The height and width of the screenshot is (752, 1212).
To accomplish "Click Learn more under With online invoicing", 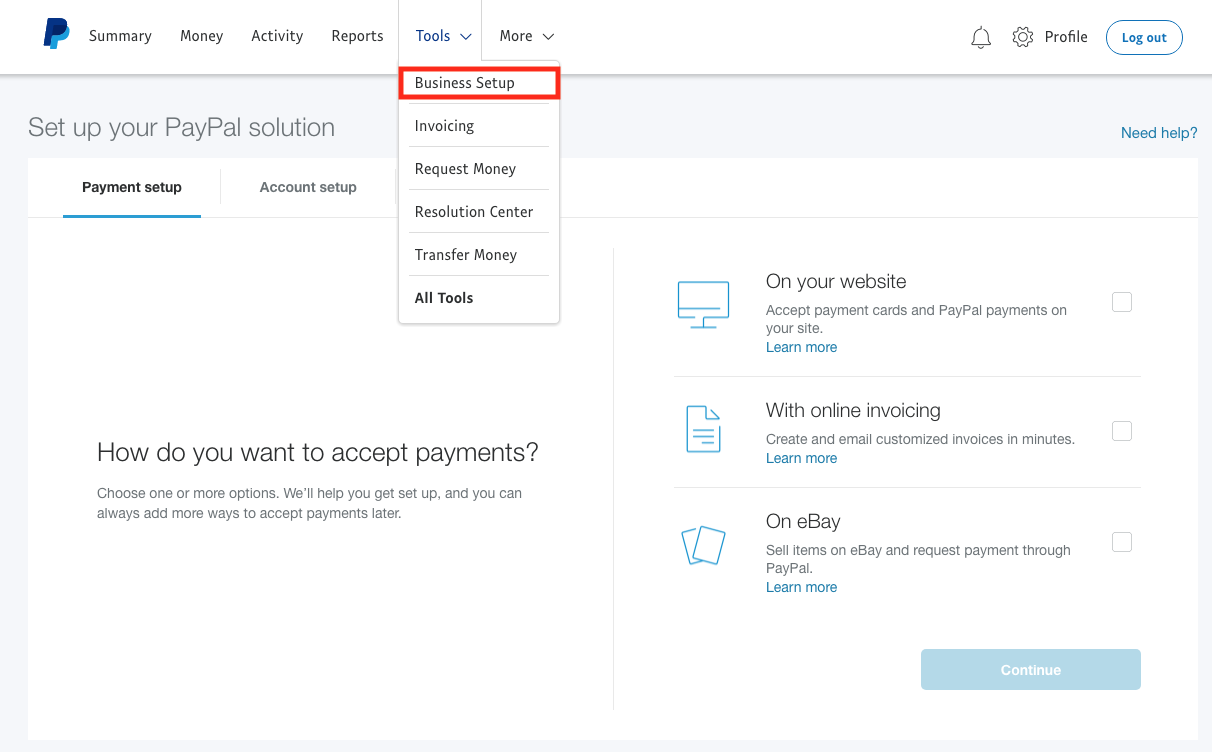I will pyautogui.click(x=801, y=458).
